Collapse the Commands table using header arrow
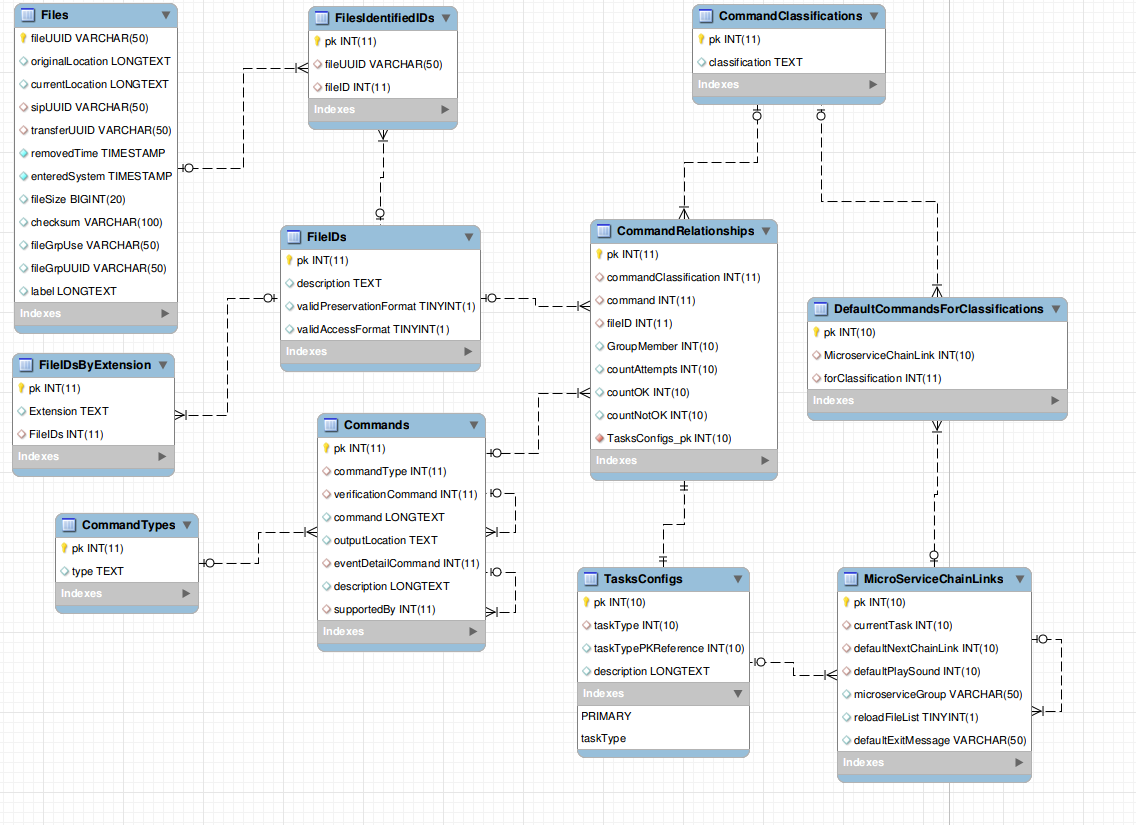The width and height of the screenshot is (1136, 825). tap(473, 425)
